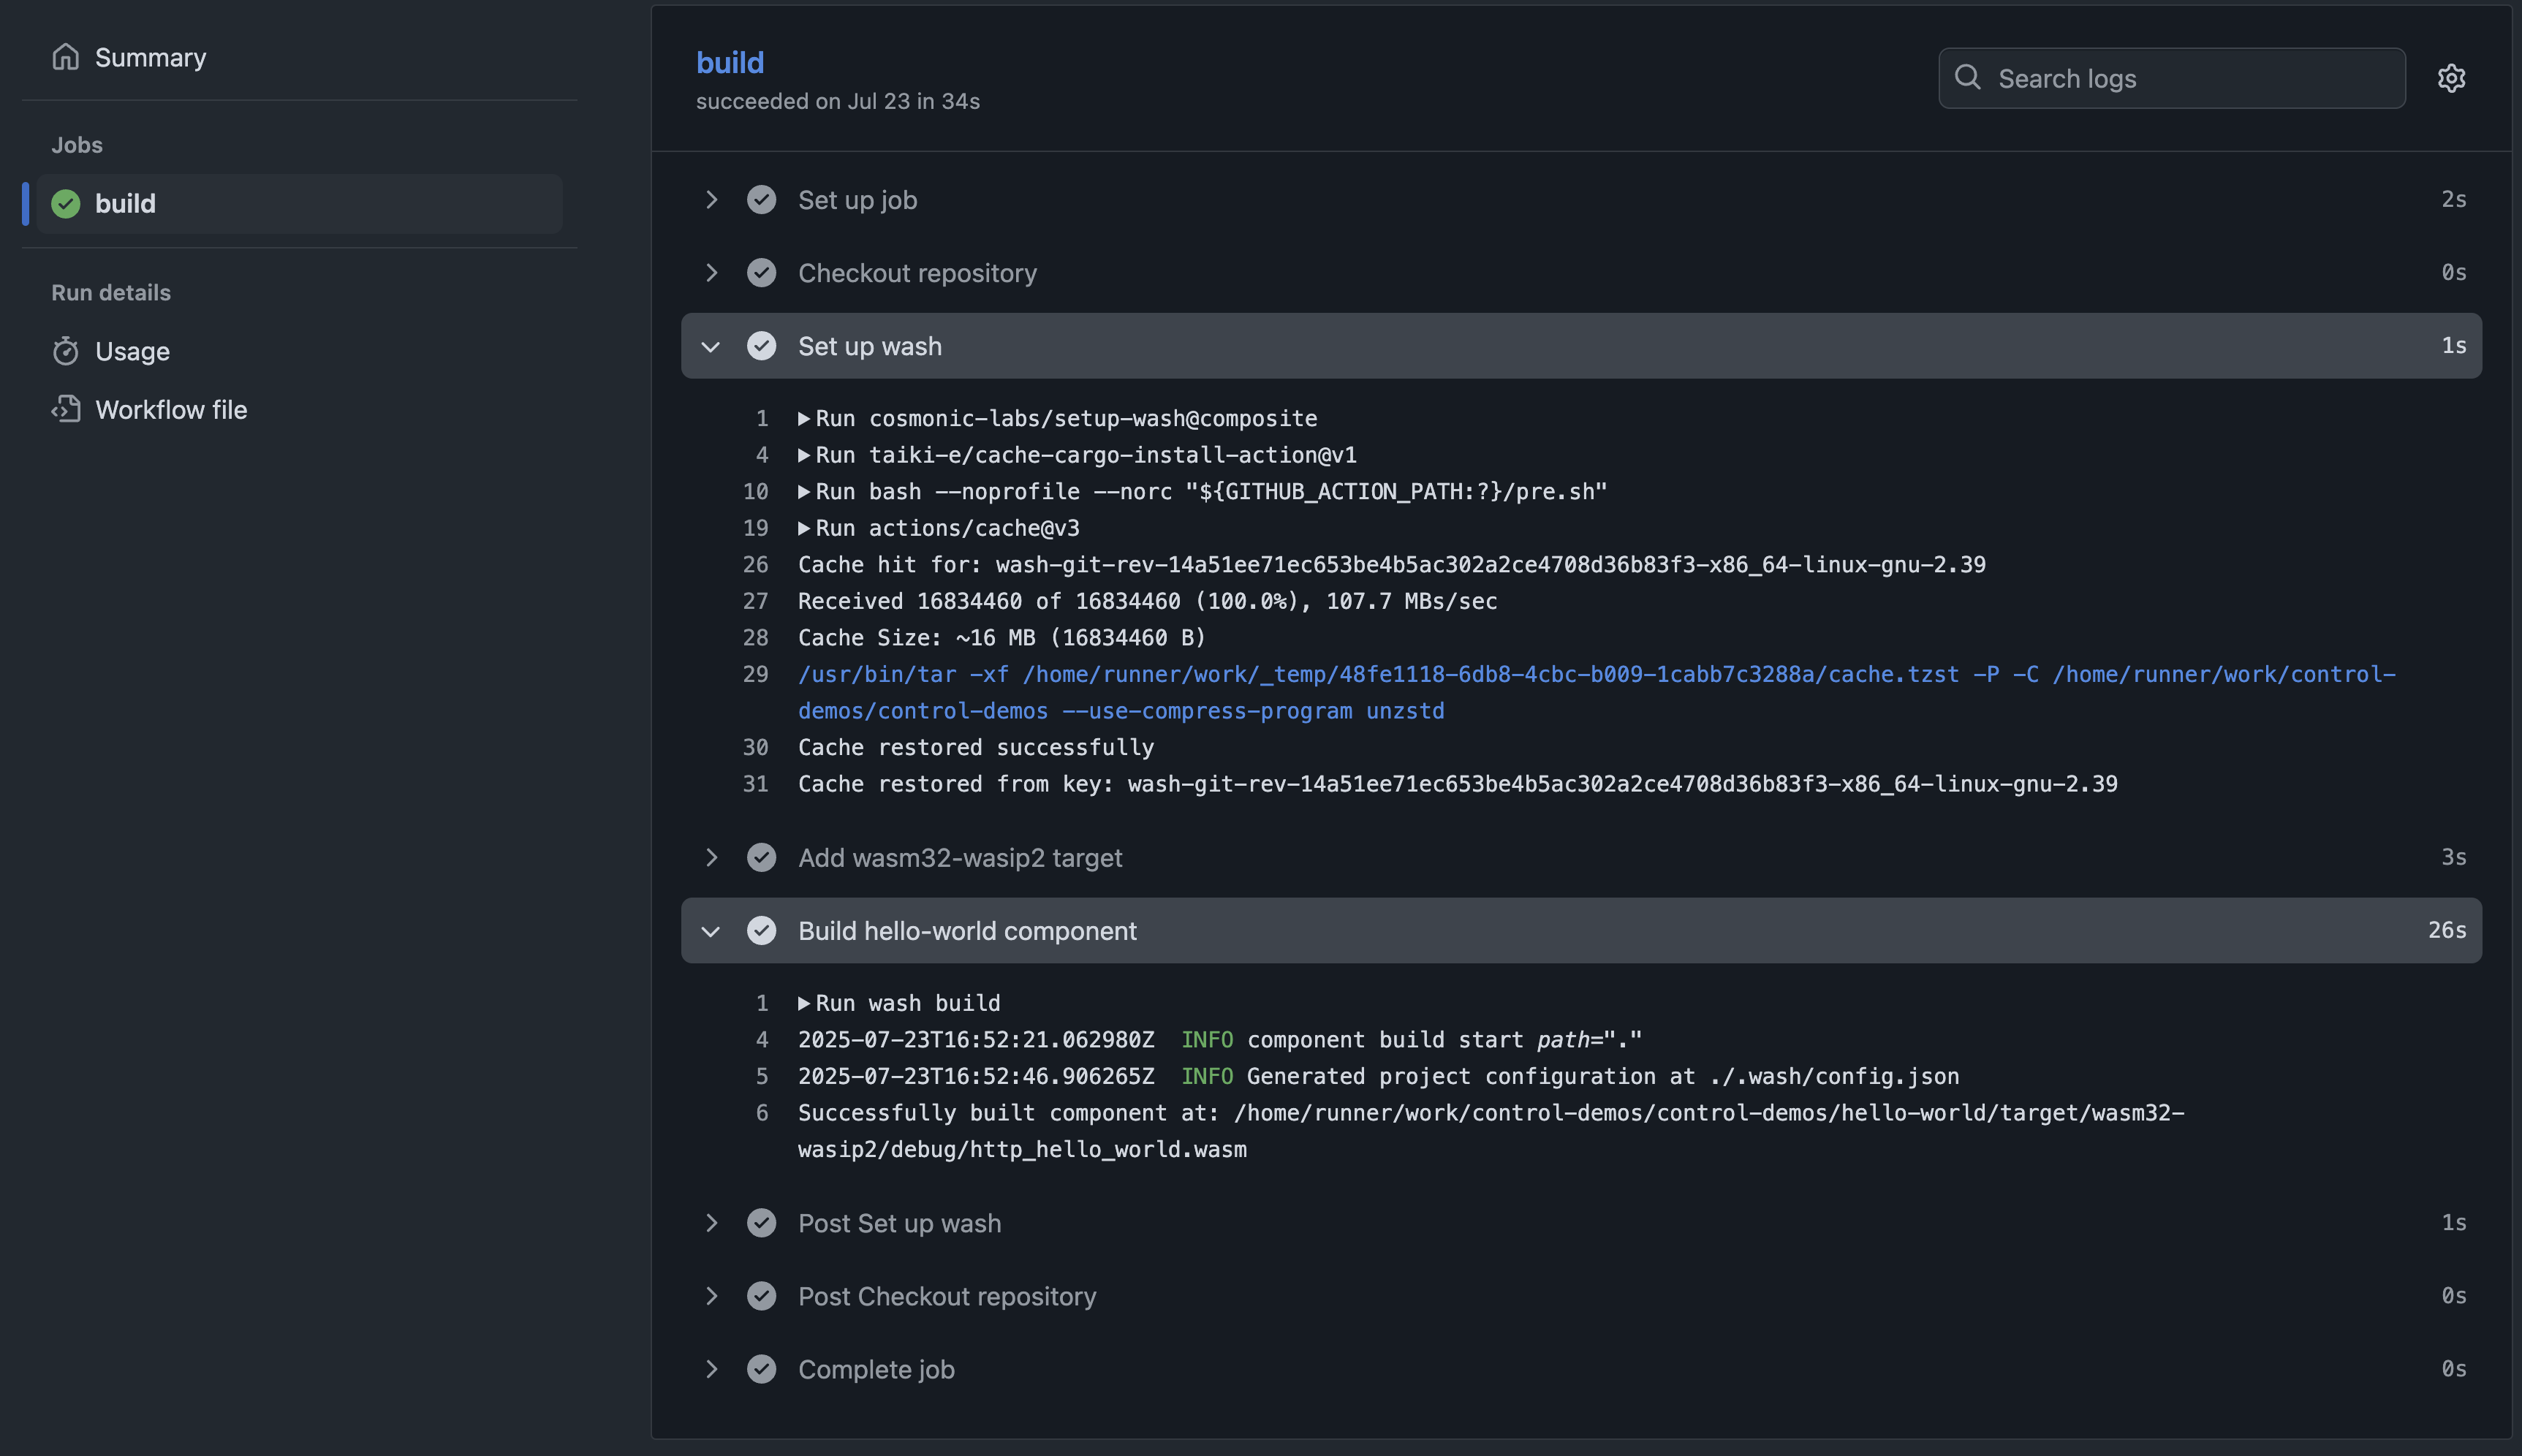The image size is (2522, 1456).
Task: Click the green success icon beside build job
Action: [66, 204]
